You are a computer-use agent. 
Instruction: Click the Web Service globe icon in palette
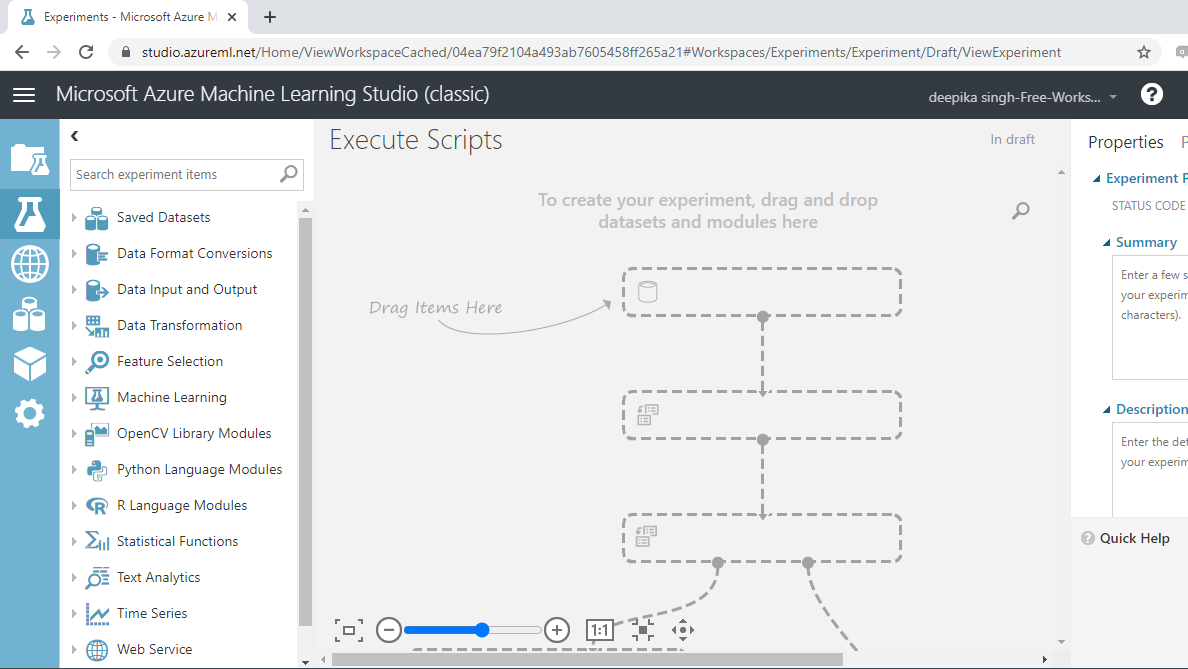(x=96, y=650)
